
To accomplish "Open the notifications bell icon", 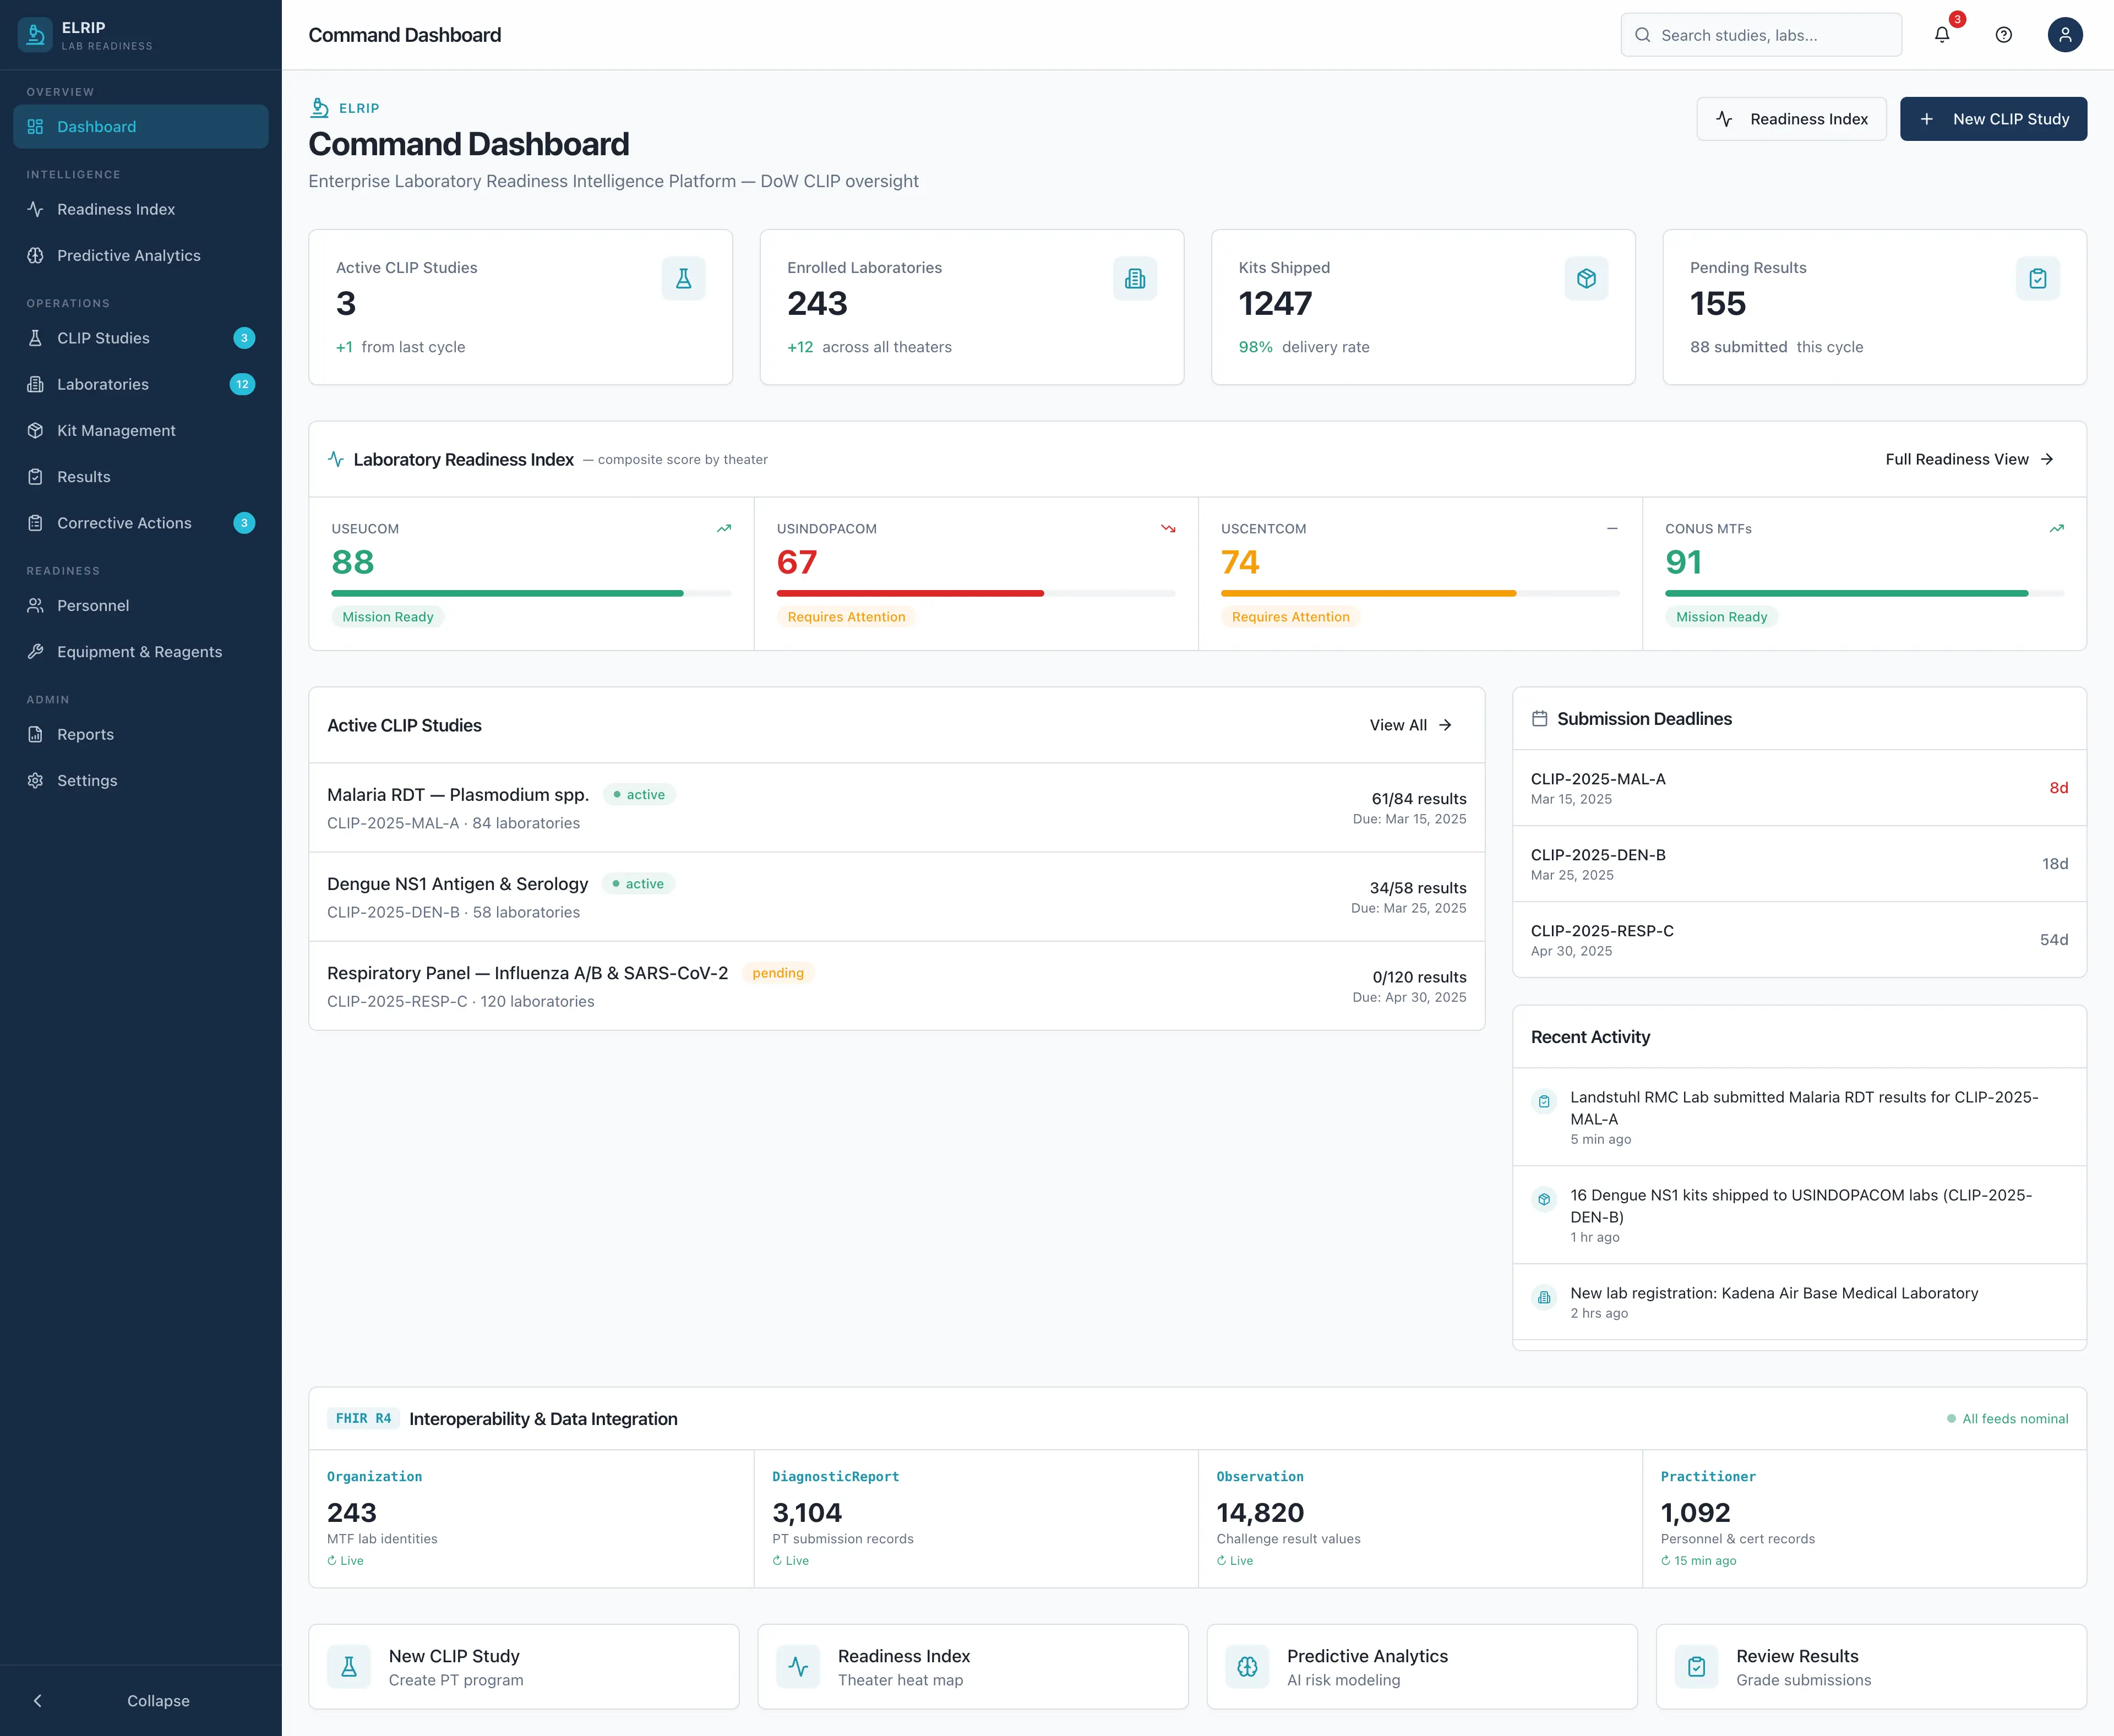I will pyautogui.click(x=1941, y=34).
